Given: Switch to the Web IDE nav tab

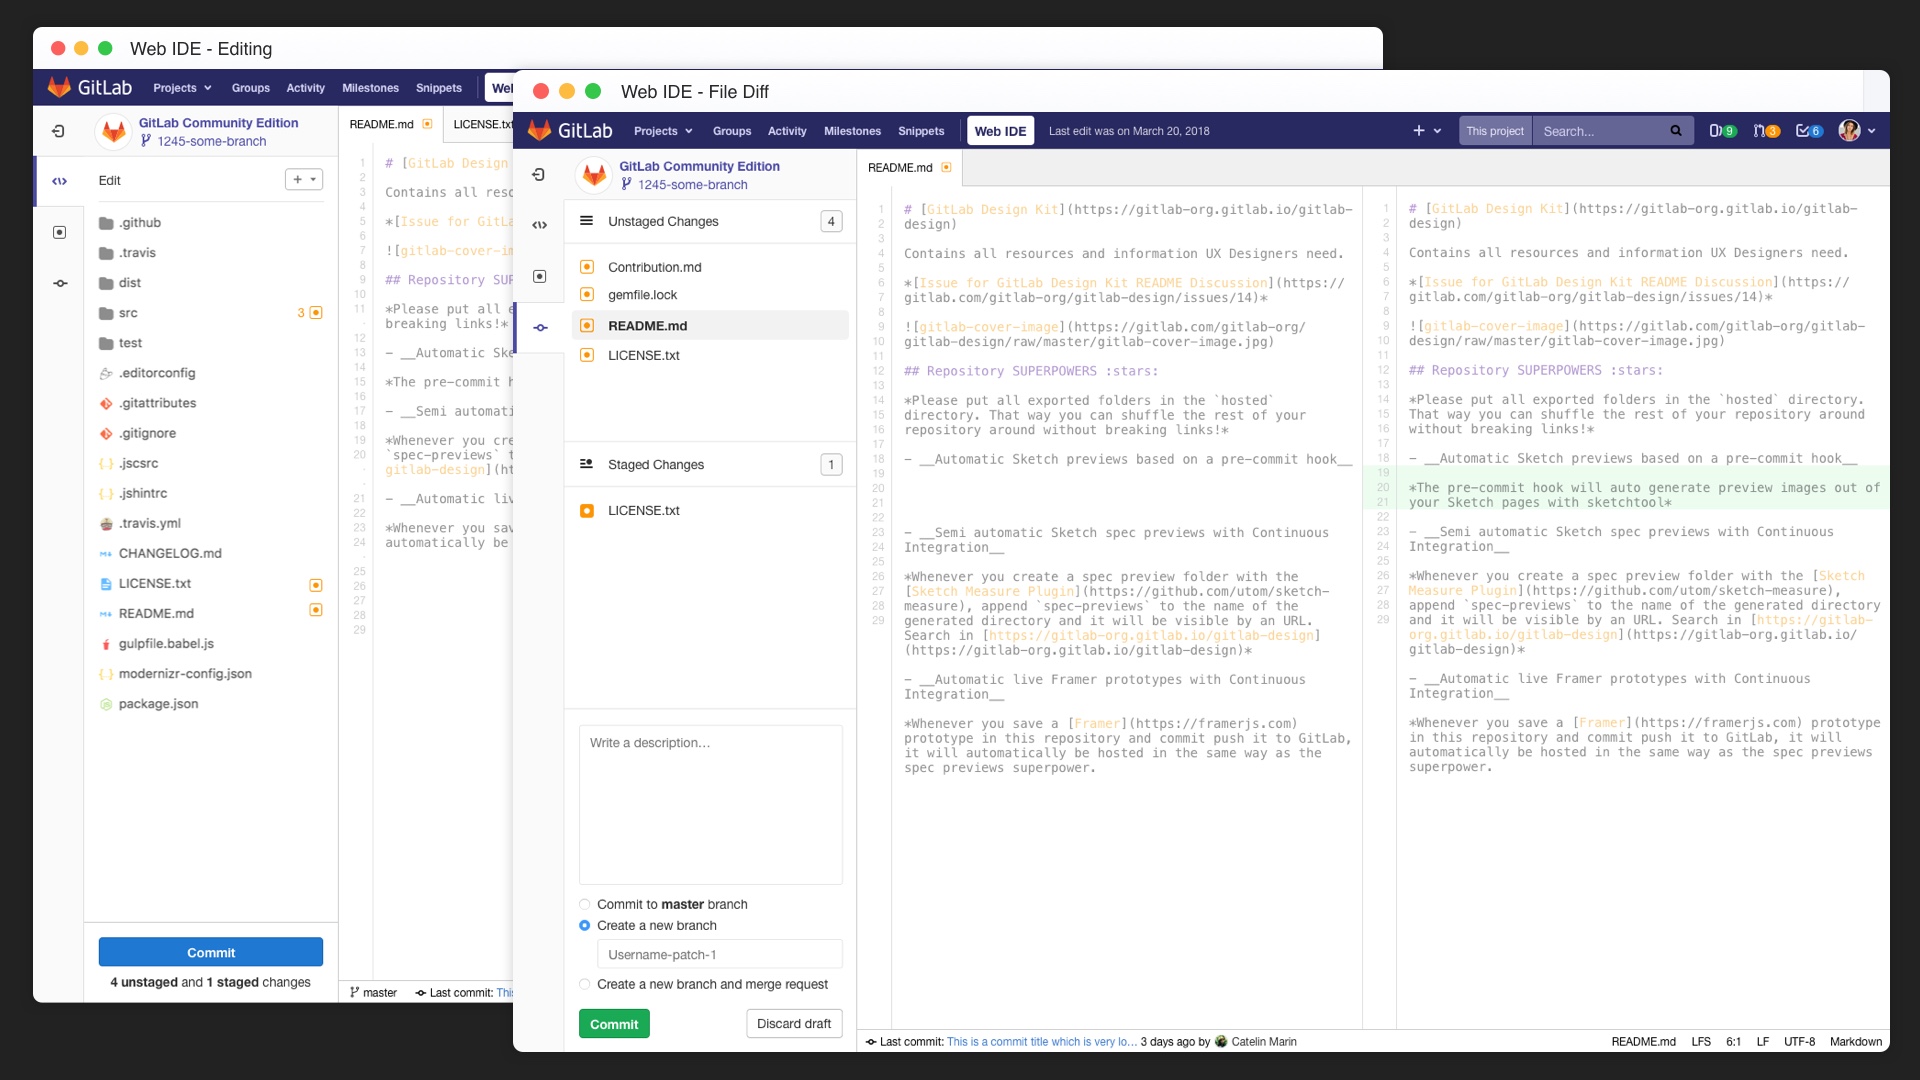Looking at the screenshot, I should coord(1000,130).
